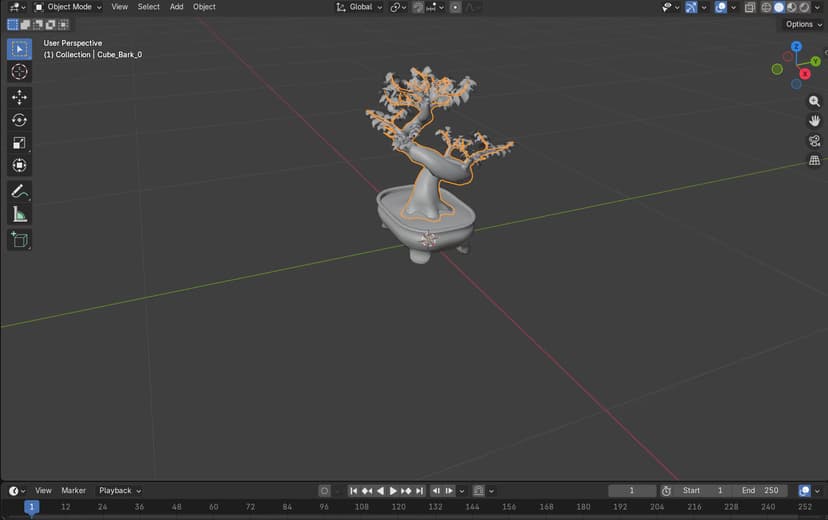Open the timeline View menu
The width and height of the screenshot is (828, 520).
(43, 490)
